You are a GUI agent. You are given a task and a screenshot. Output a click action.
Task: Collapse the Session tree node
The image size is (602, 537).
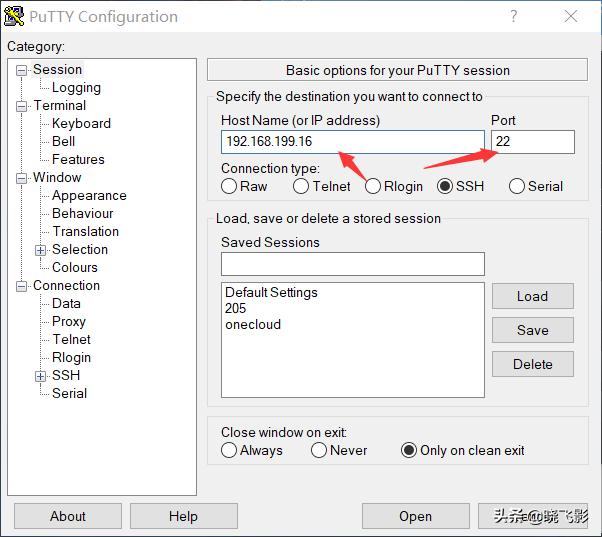22,70
